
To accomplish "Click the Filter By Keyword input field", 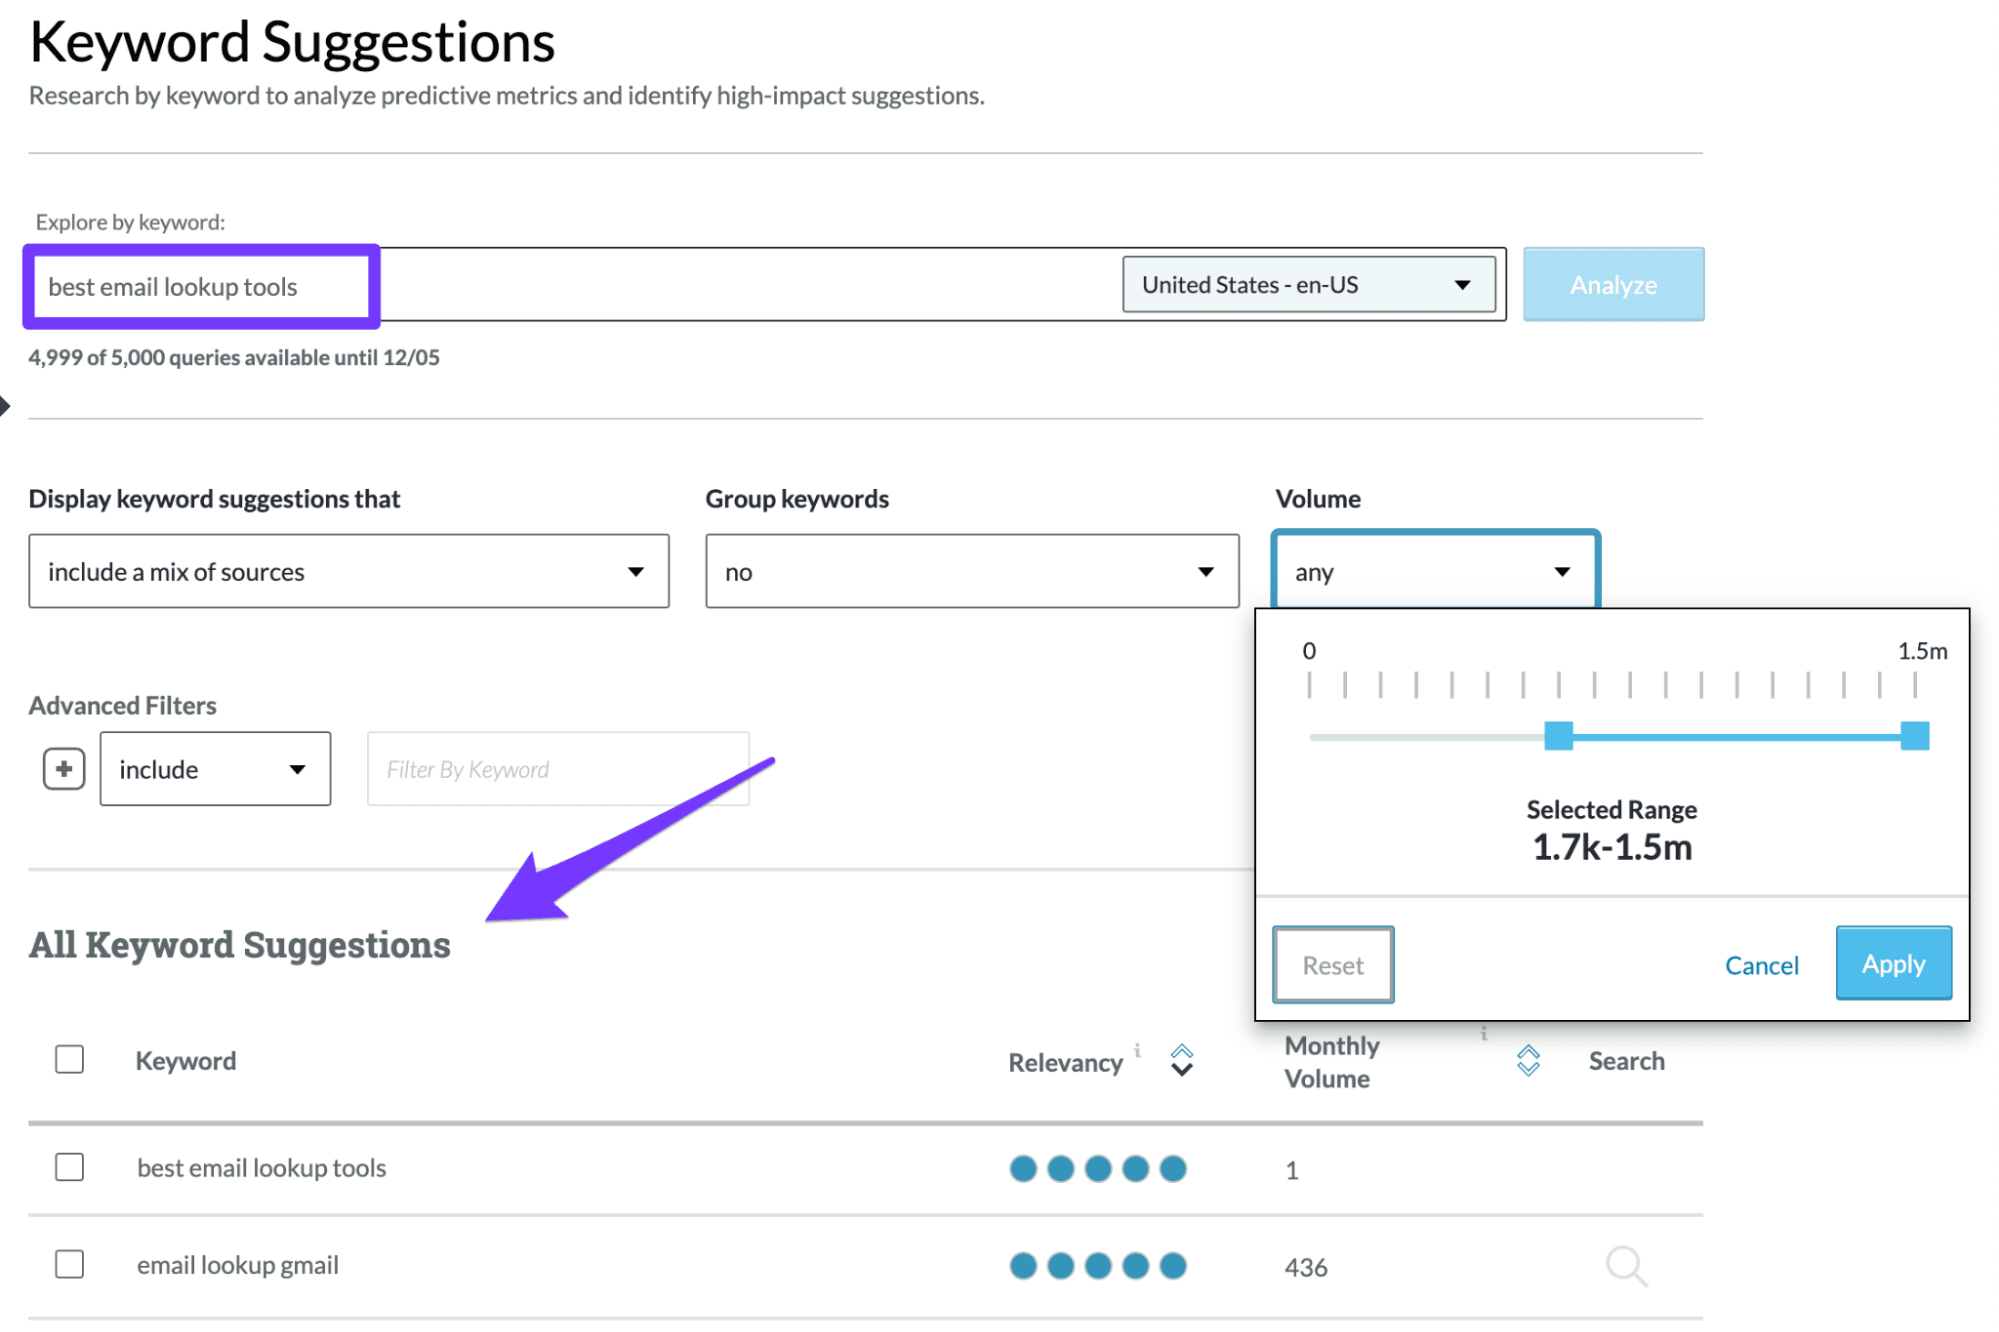I will tap(557, 768).
